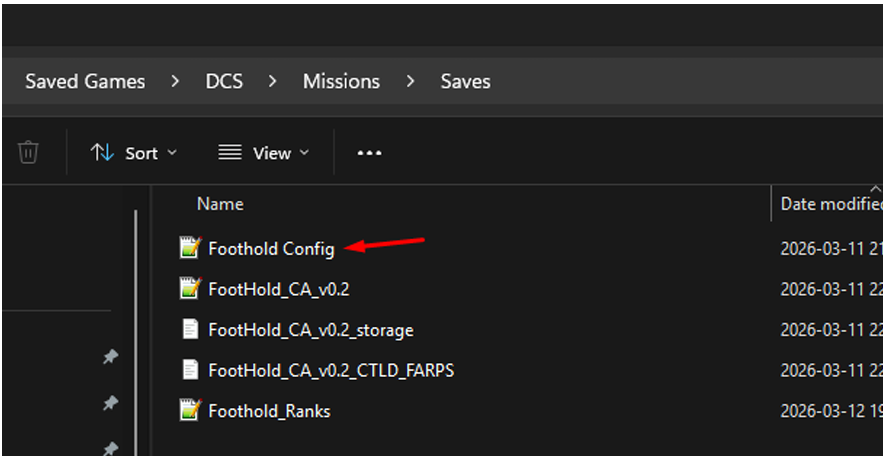The image size is (883, 456).
Task: Click the Foothold Config file icon
Action: [190, 248]
